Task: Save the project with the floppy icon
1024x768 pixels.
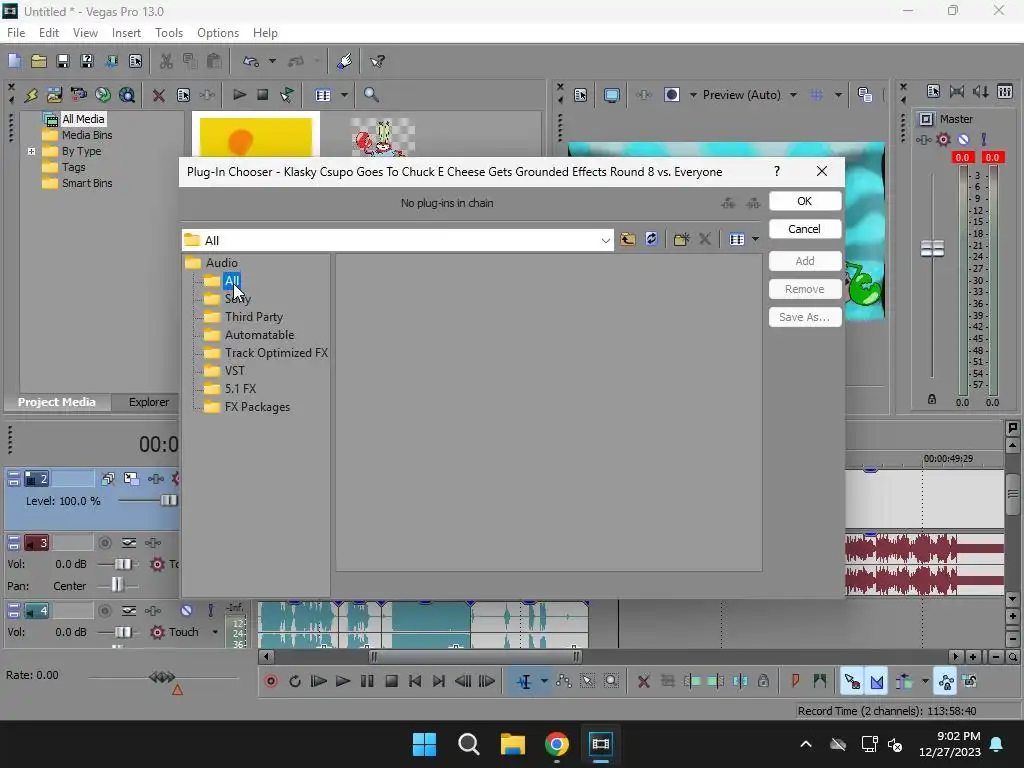Action: point(63,61)
